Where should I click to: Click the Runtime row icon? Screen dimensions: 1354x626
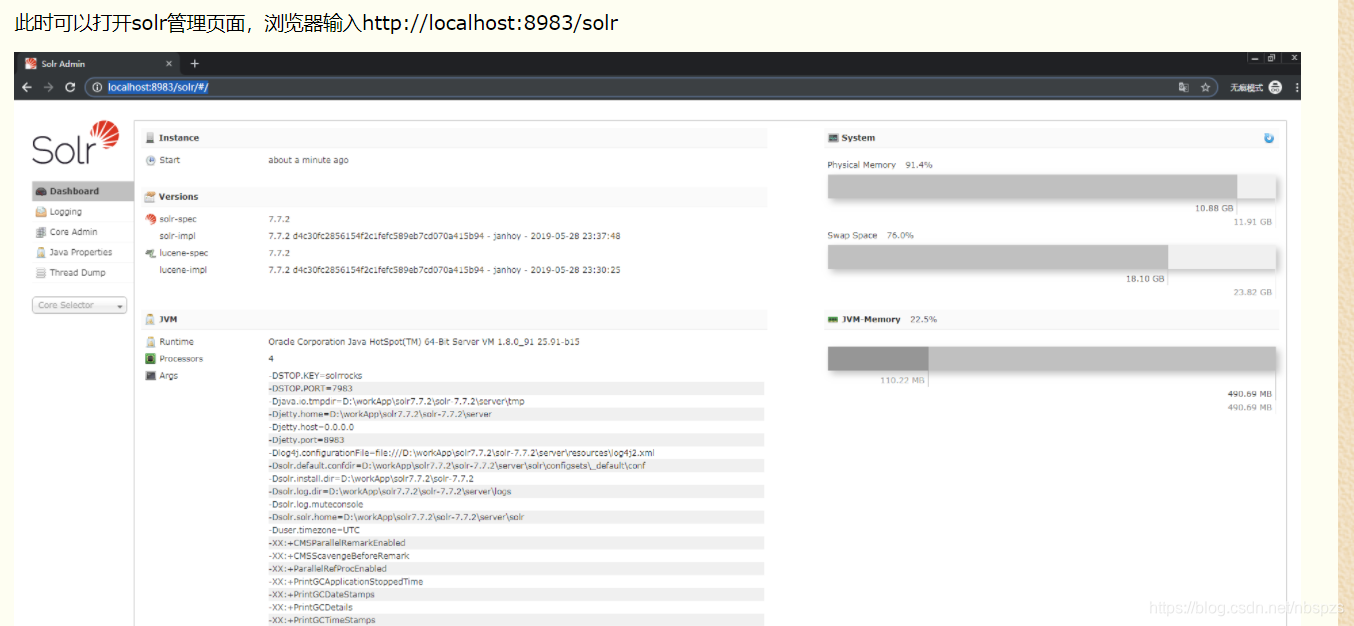coord(151,342)
